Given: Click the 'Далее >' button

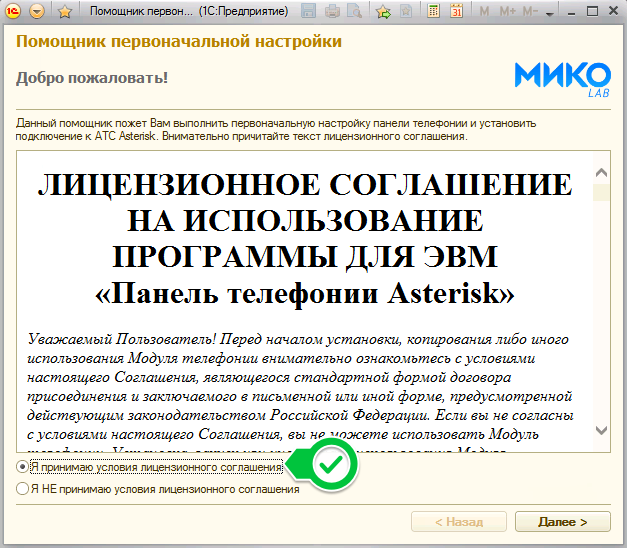Looking at the screenshot, I should click(x=563, y=522).
